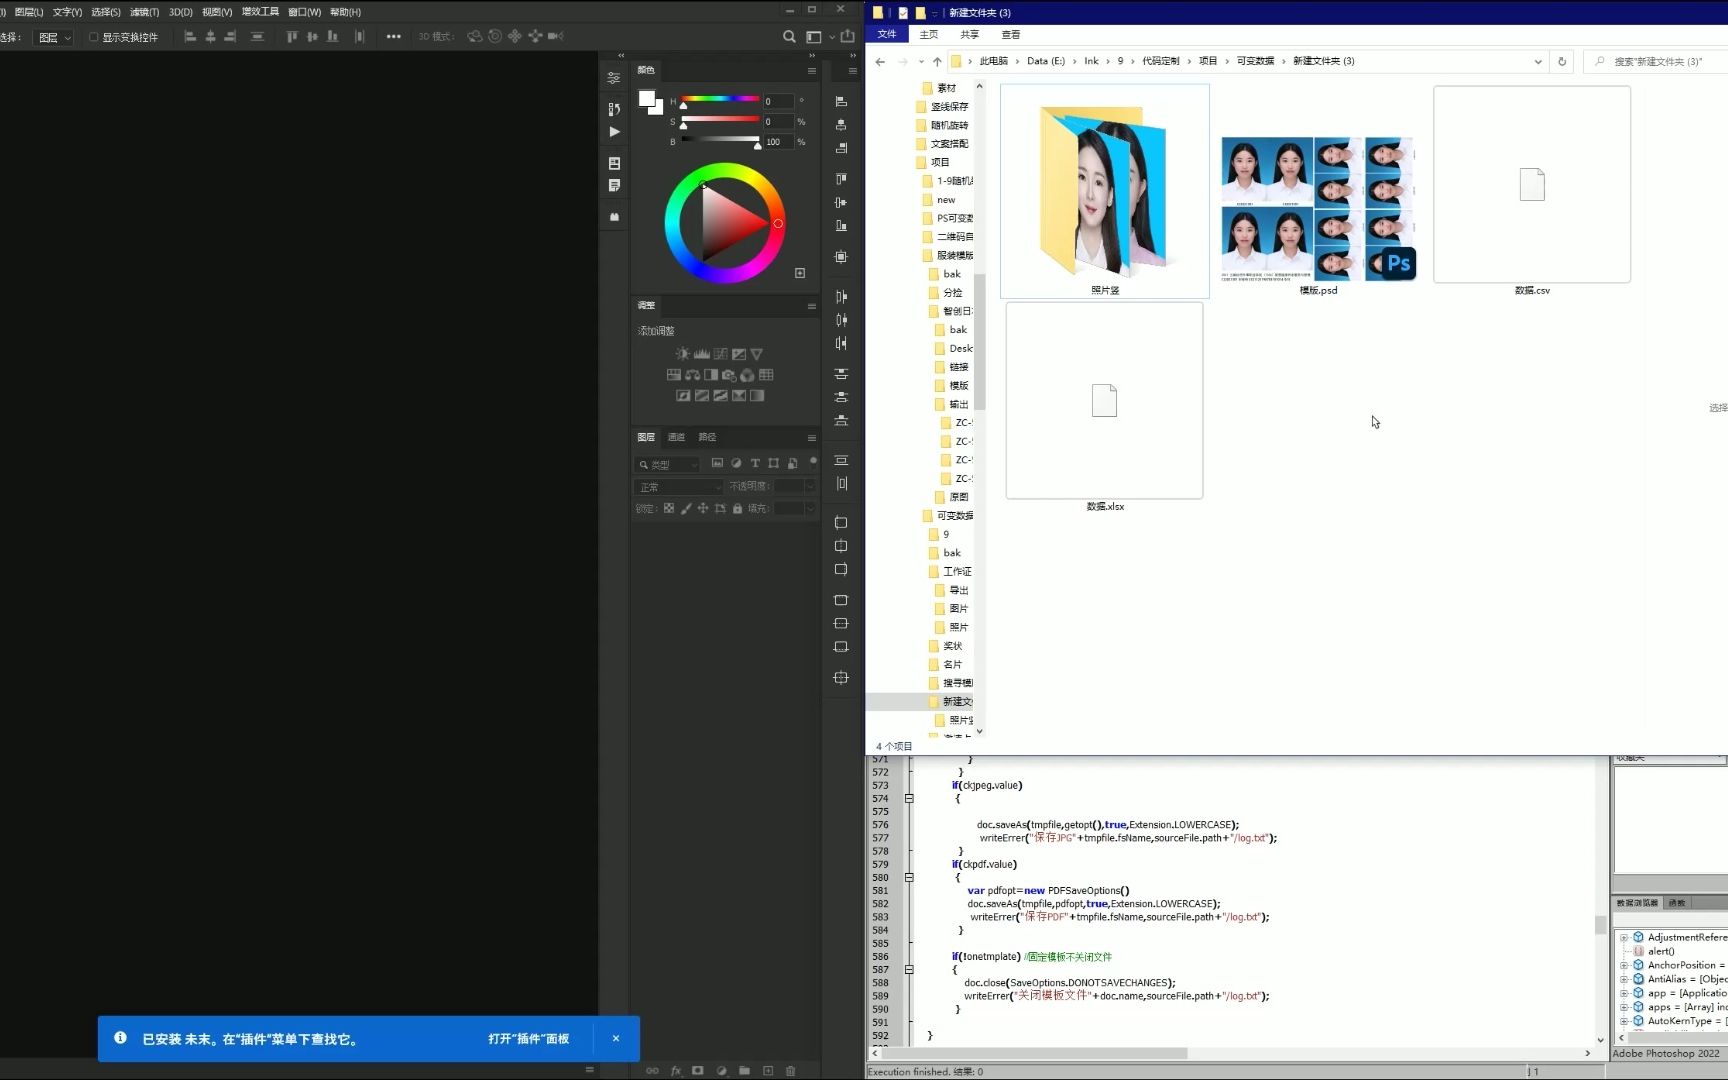1728x1080 pixels.
Task: Open the 颜色 panel flyout menu
Action: [x=812, y=70]
